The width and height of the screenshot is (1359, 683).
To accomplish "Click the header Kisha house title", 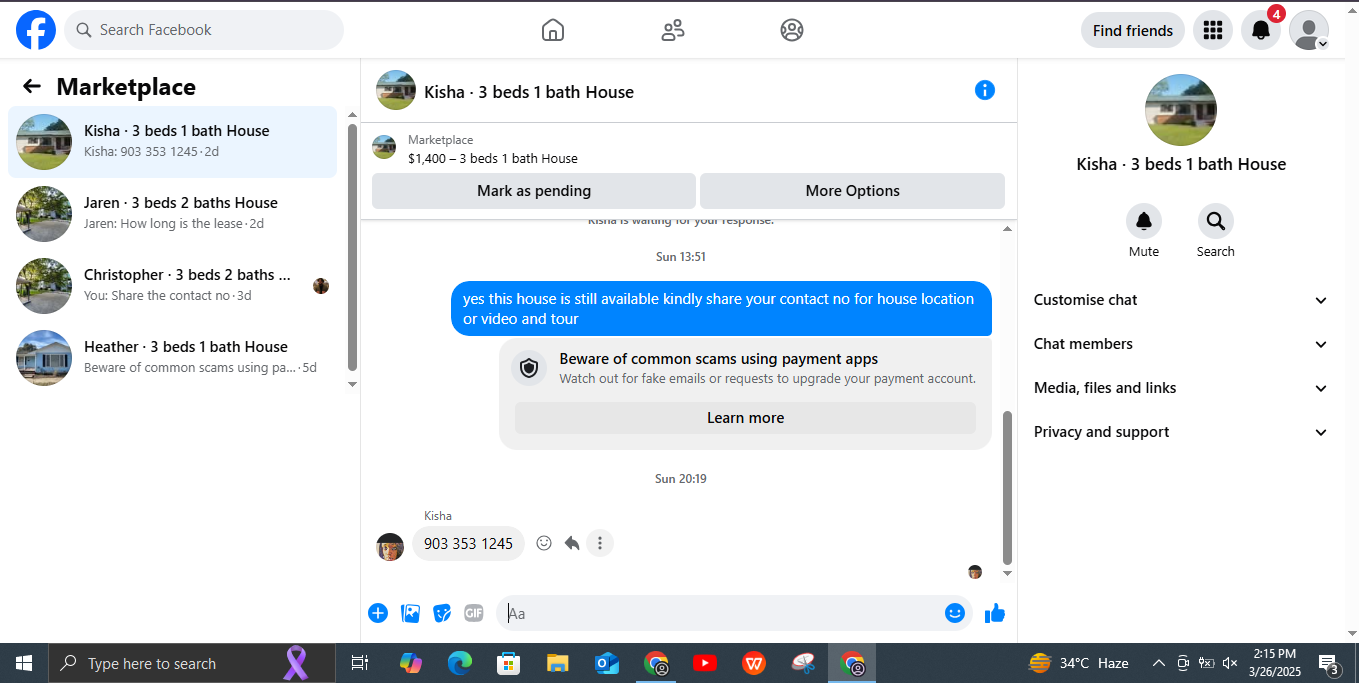I will coord(529,92).
